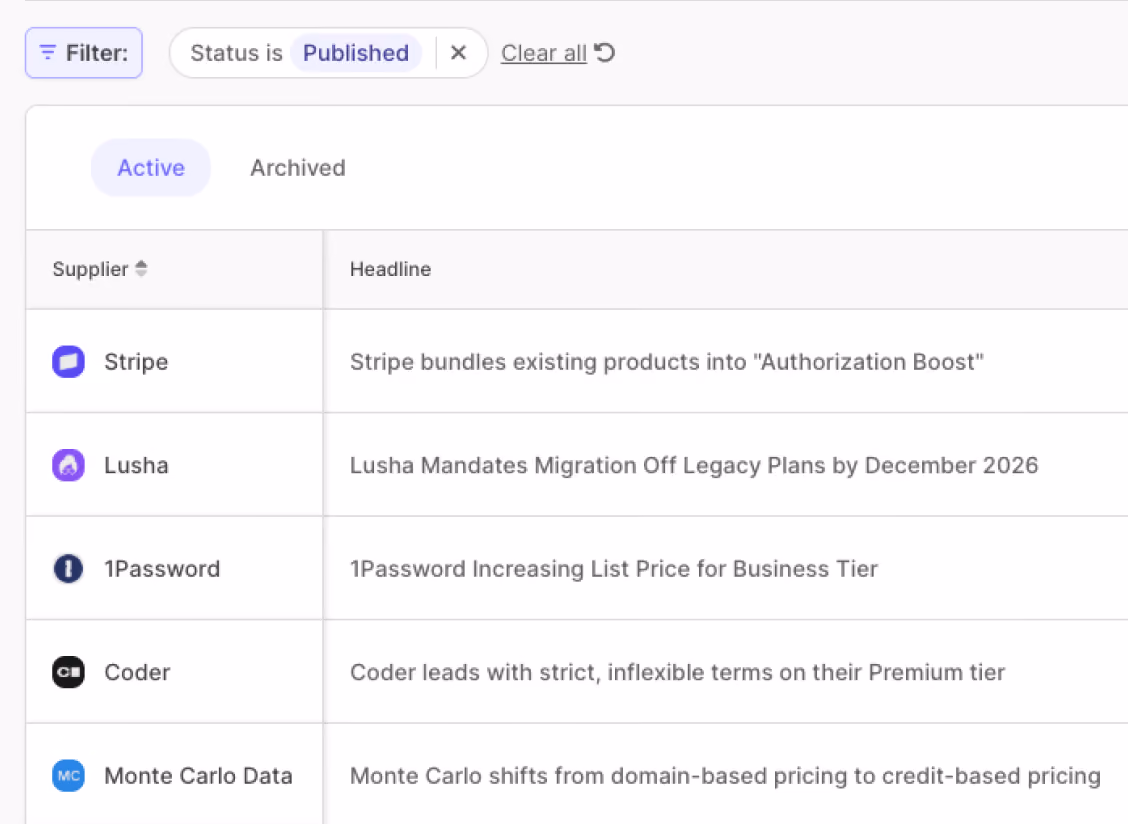Click the Lusha supplier logo icon
The image size is (1128, 824).
(68, 466)
